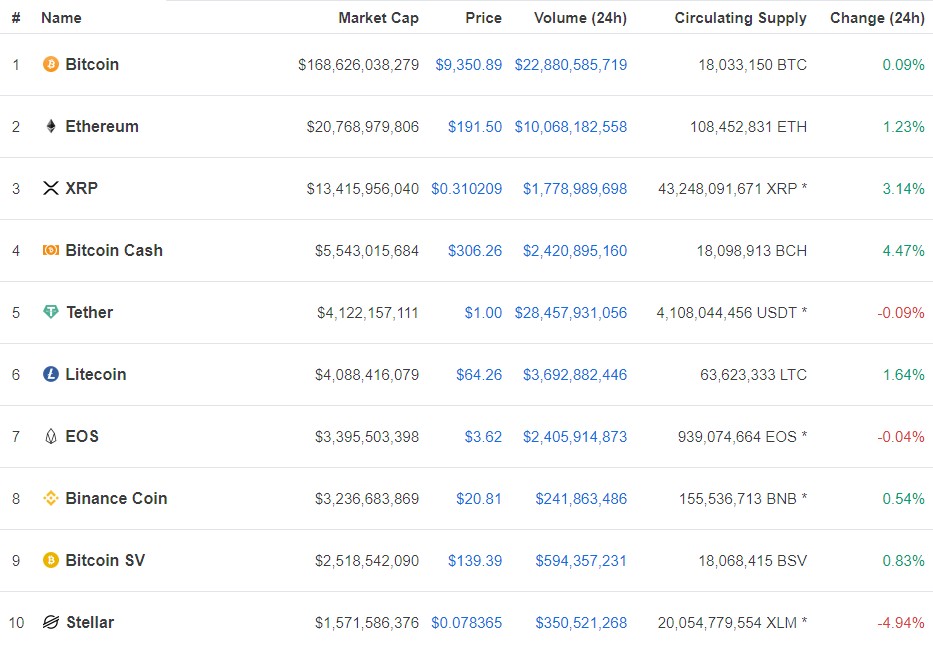Open the Litecoin name link
The width and height of the screenshot is (933, 651).
click(x=96, y=374)
